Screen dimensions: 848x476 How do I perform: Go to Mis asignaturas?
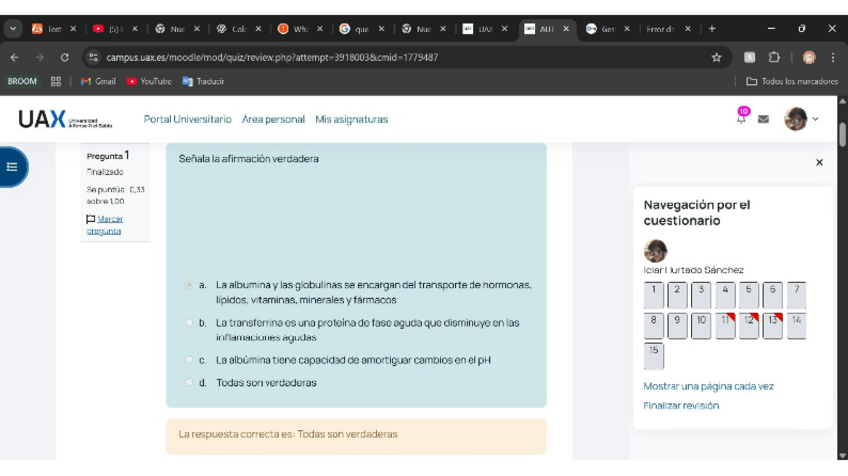[351, 119]
